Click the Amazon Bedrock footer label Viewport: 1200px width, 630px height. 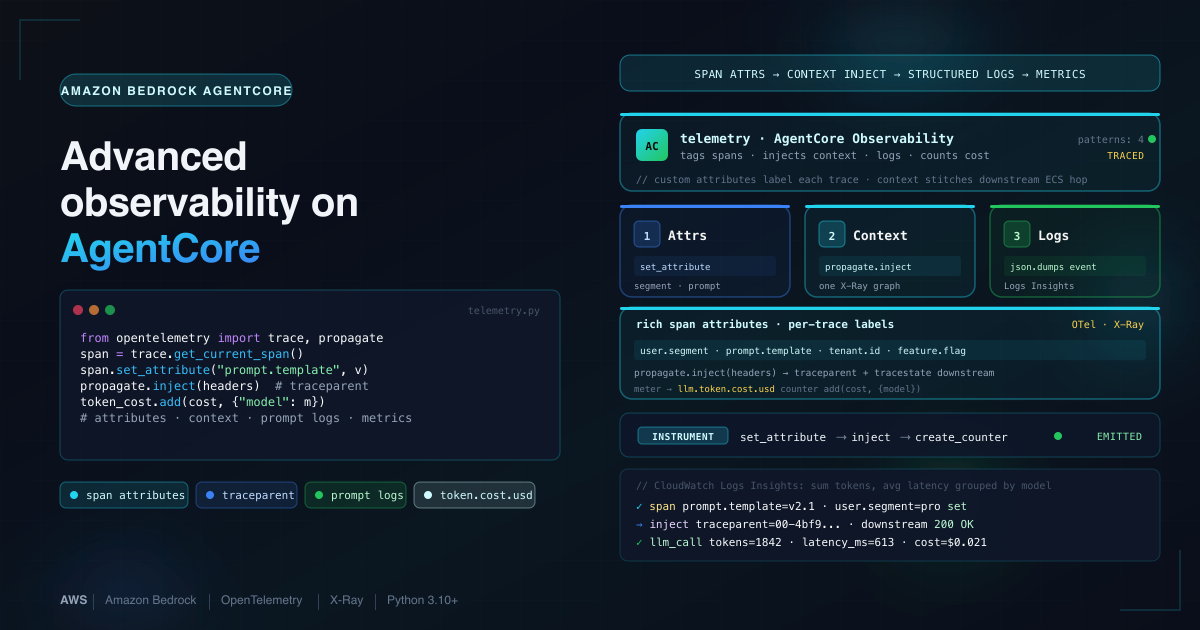point(150,600)
